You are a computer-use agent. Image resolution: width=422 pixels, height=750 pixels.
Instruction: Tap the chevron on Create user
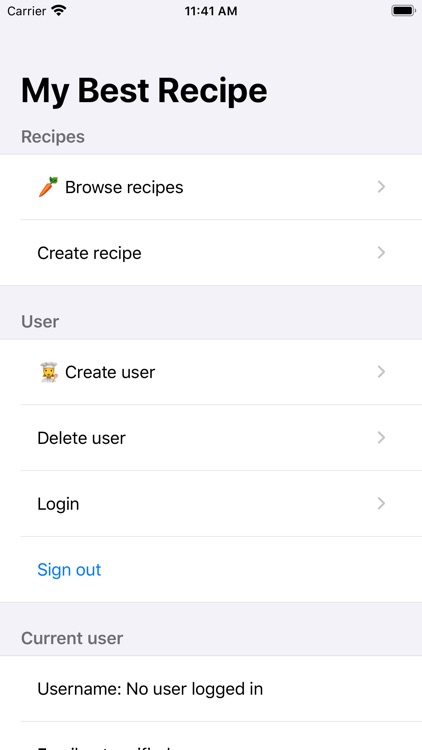click(x=381, y=372)
